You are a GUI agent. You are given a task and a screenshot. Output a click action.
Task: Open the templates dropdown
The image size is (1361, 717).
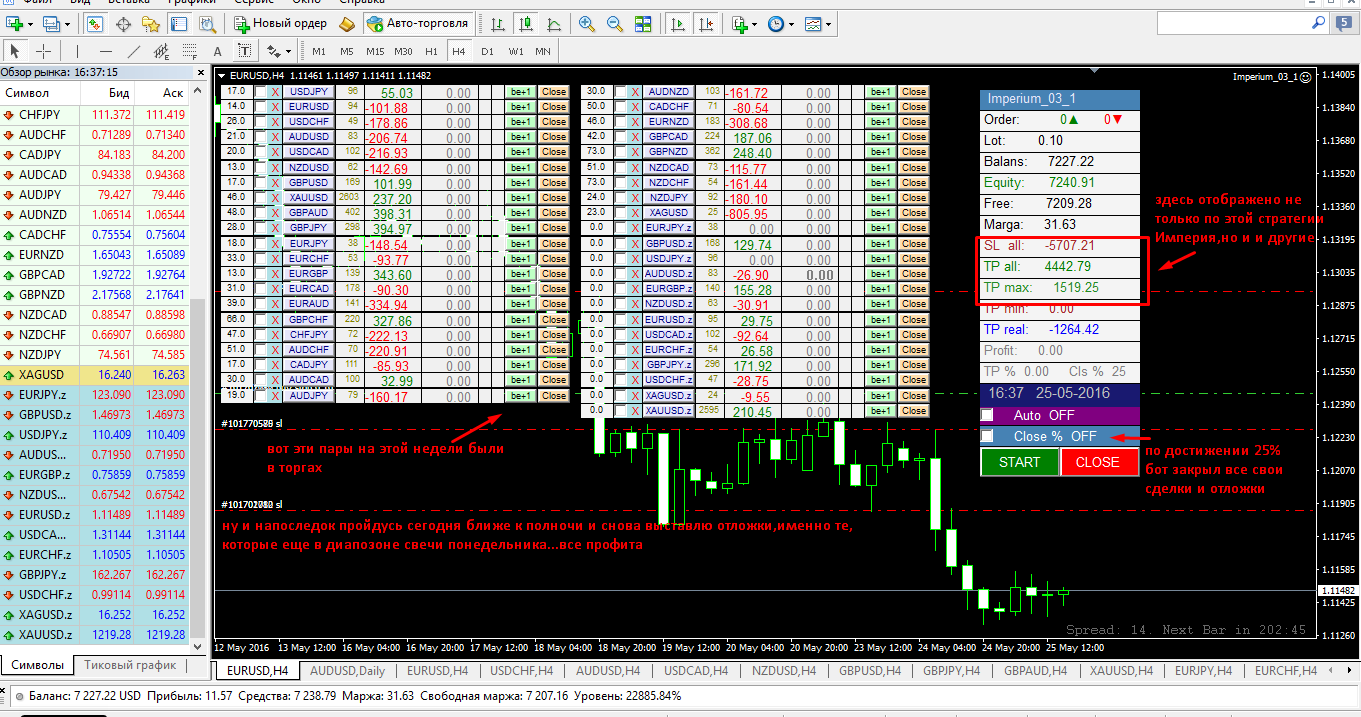(829, 22)
